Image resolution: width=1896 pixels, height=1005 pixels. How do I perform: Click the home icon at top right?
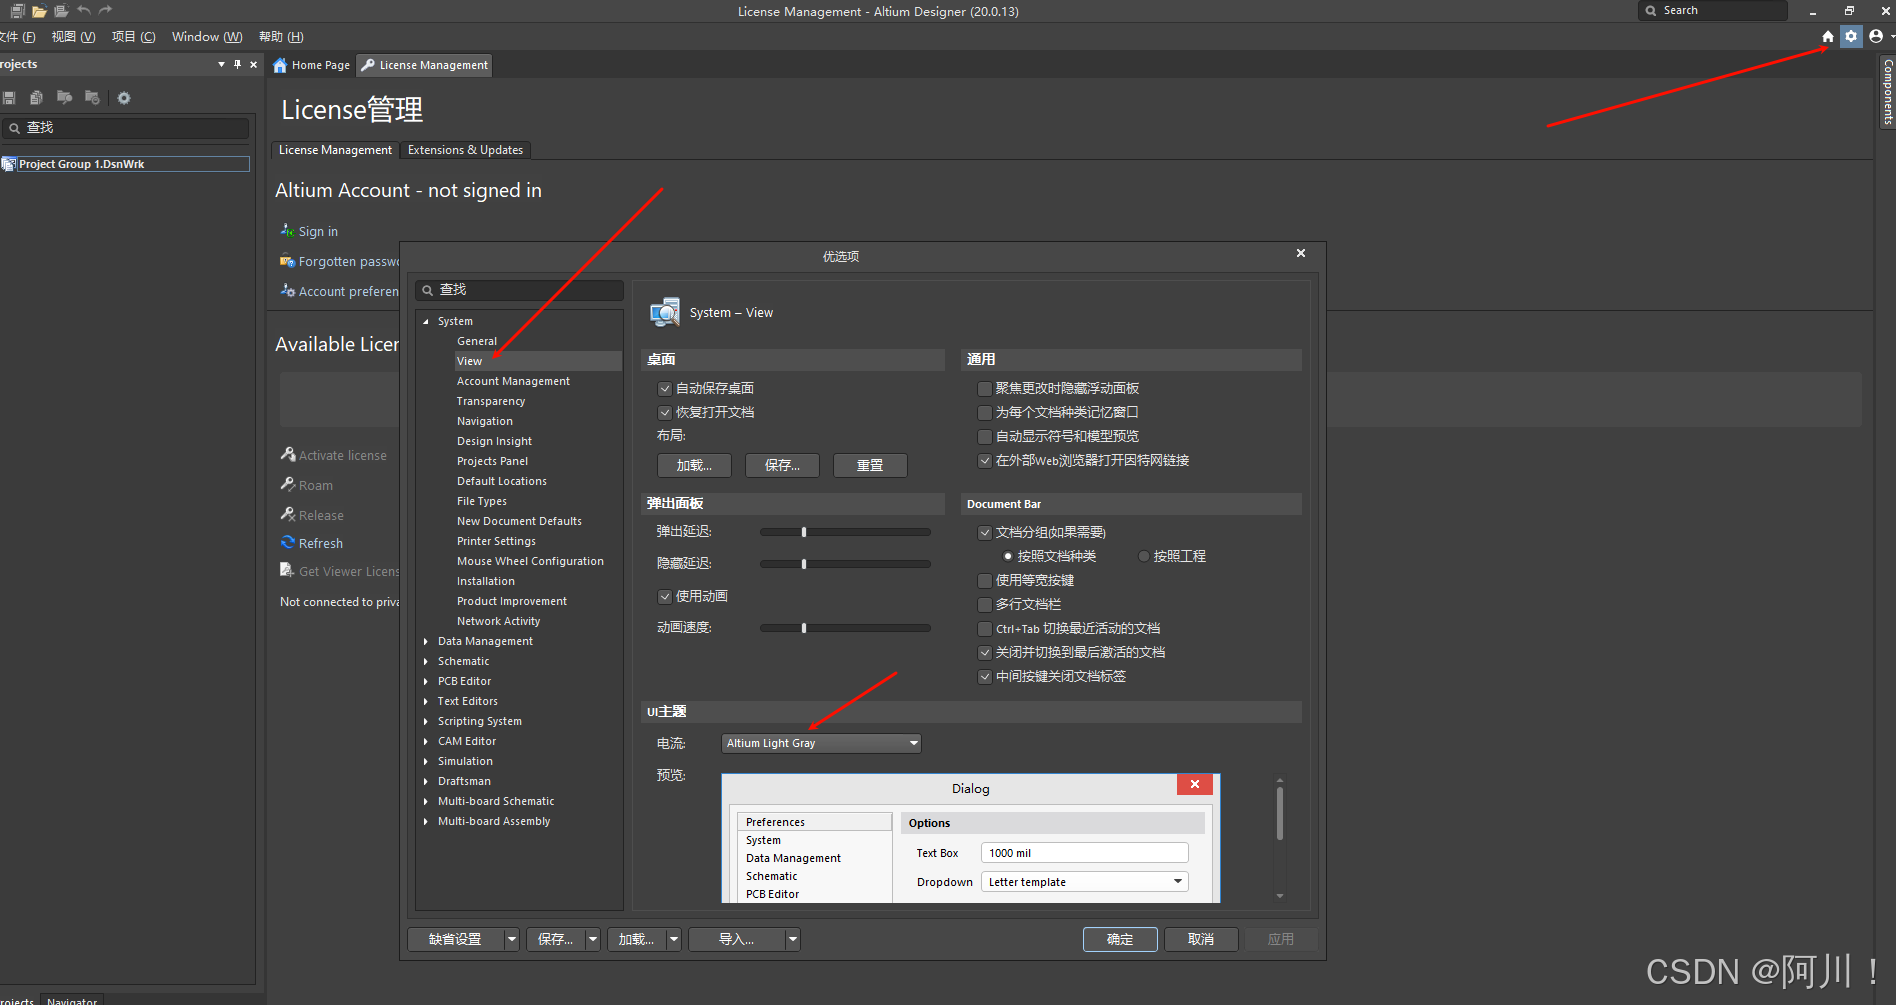click(1828, 36)
